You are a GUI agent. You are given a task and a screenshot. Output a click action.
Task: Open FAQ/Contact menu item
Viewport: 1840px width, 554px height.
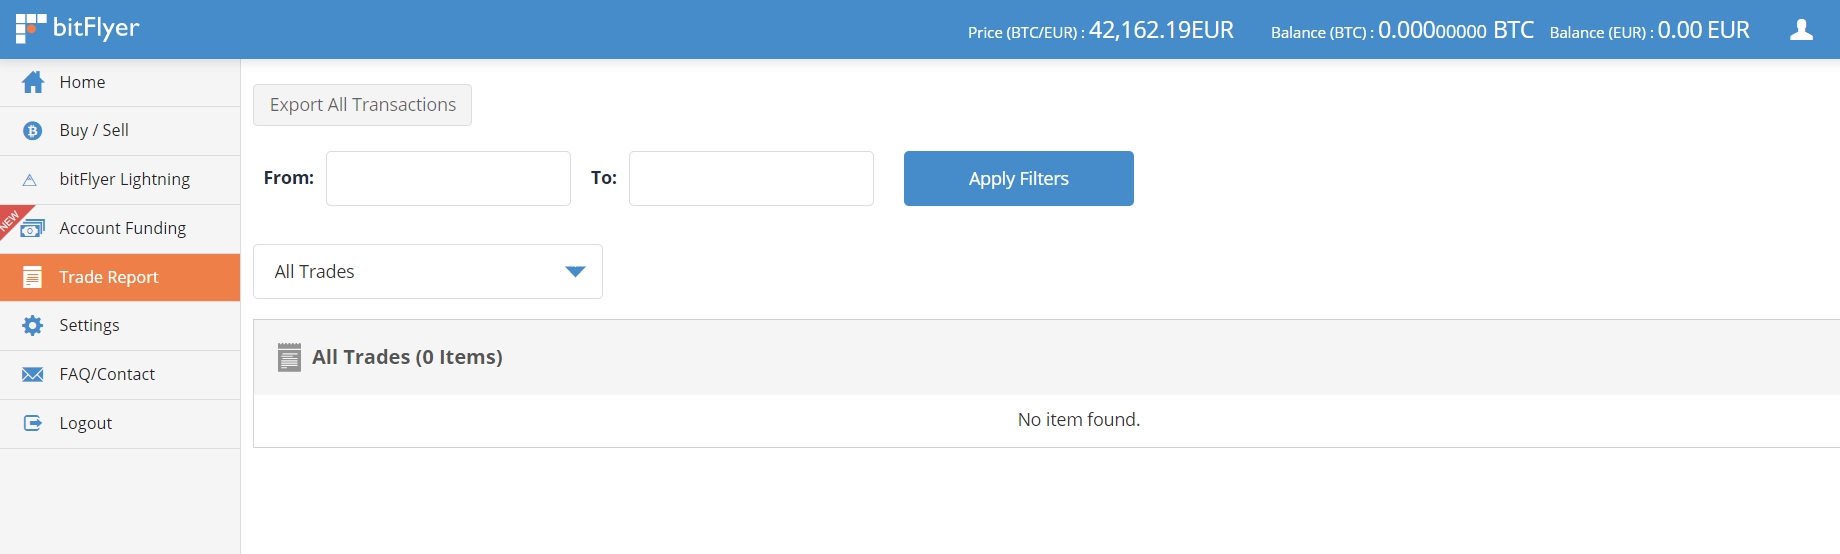click(x=120, y=375)
